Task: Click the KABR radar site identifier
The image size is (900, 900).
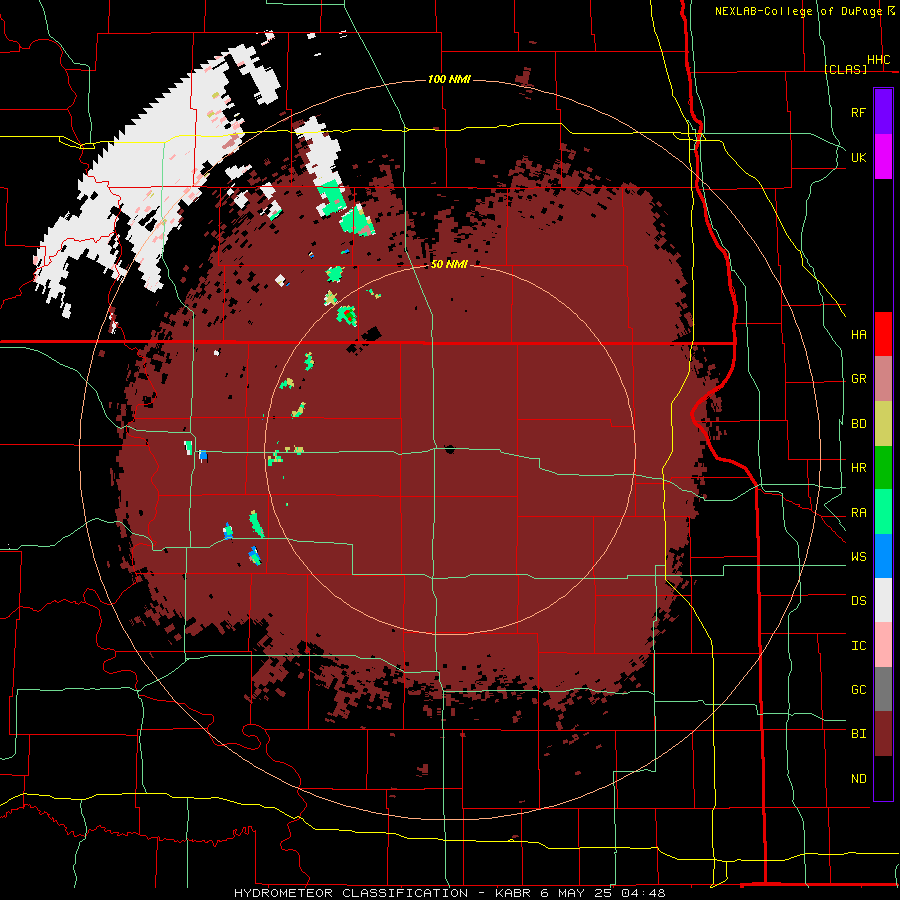Action: [x=513, y=893]
